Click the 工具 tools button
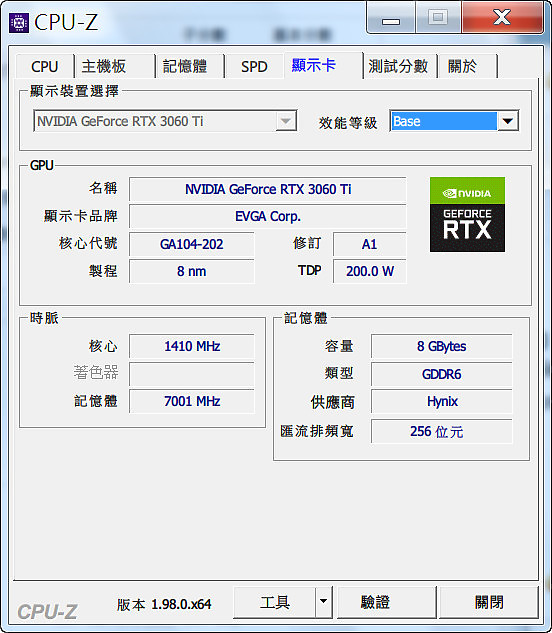Screen dimensions: 552x633 click(274, 602)
